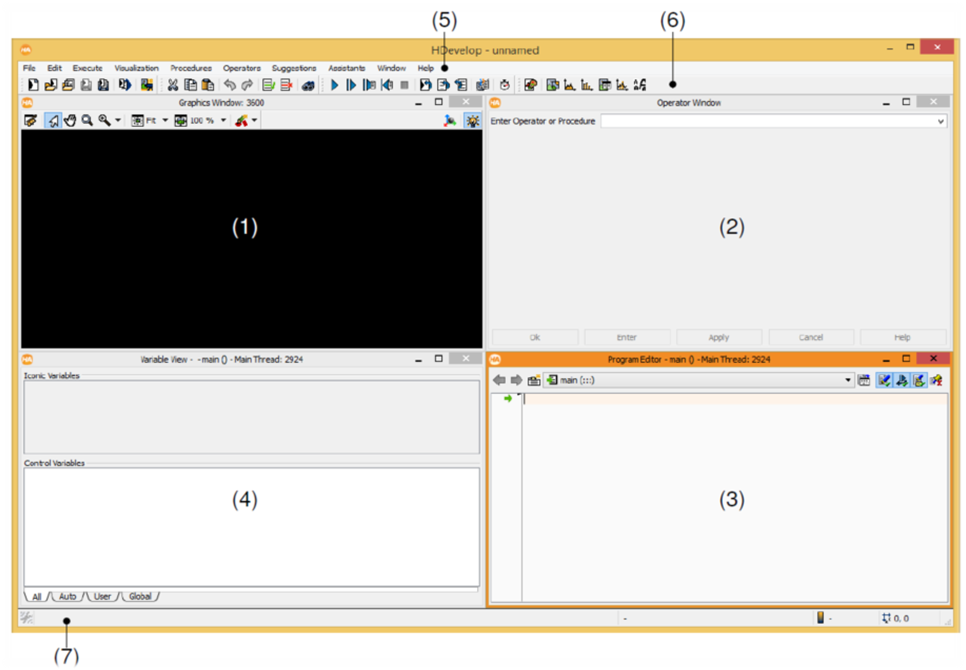Click the program code editing area in Program Editor

734,498
